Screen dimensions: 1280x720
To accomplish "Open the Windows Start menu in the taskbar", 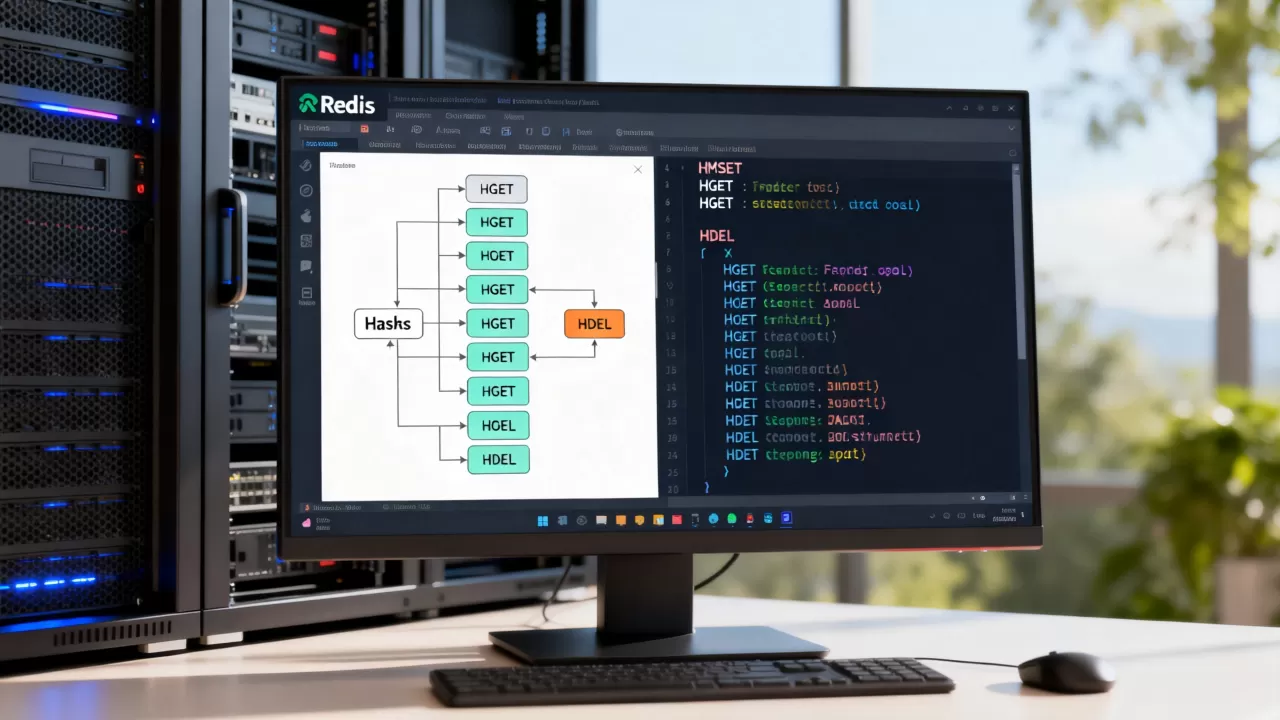I will (x=543, y=520).
